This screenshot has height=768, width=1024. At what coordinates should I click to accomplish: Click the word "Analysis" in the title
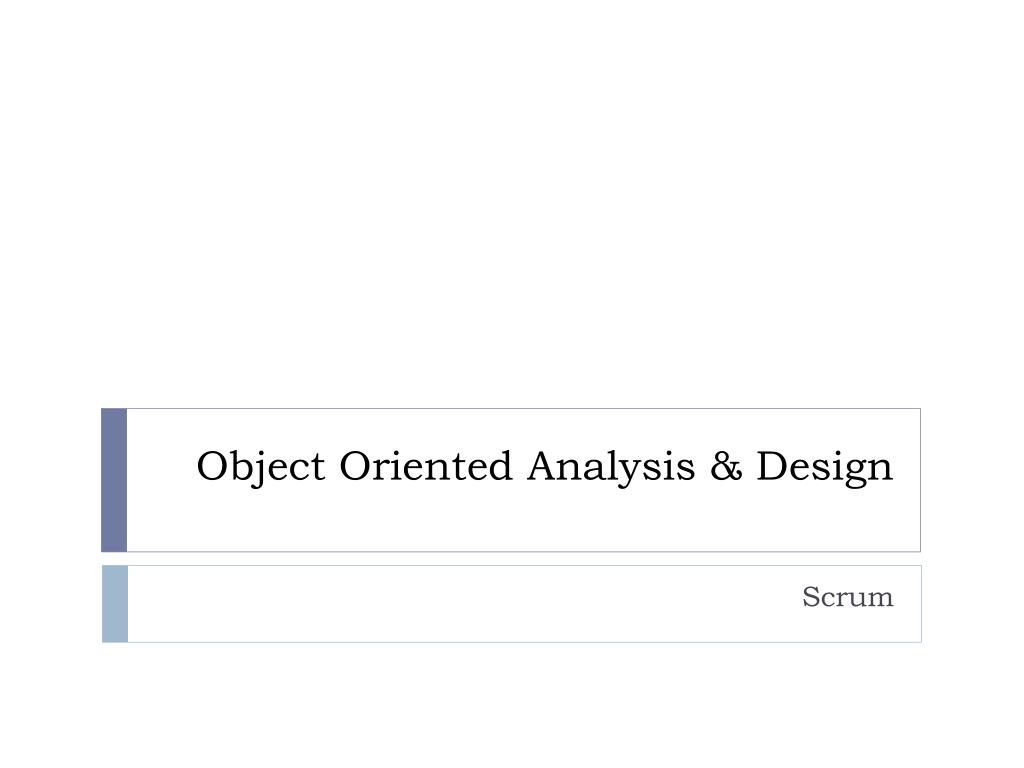611,468
